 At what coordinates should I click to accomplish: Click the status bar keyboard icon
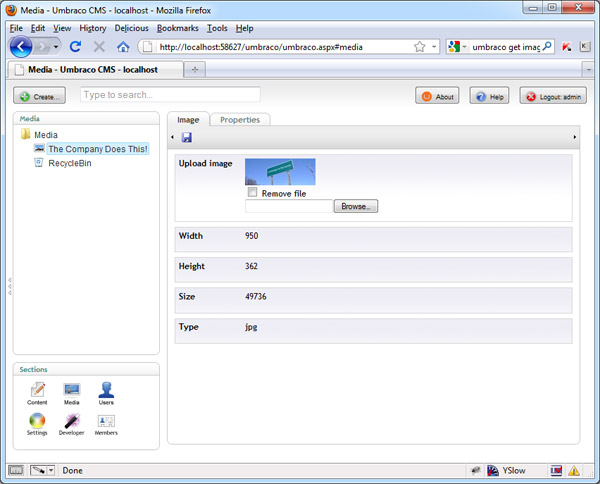[16, 470]
